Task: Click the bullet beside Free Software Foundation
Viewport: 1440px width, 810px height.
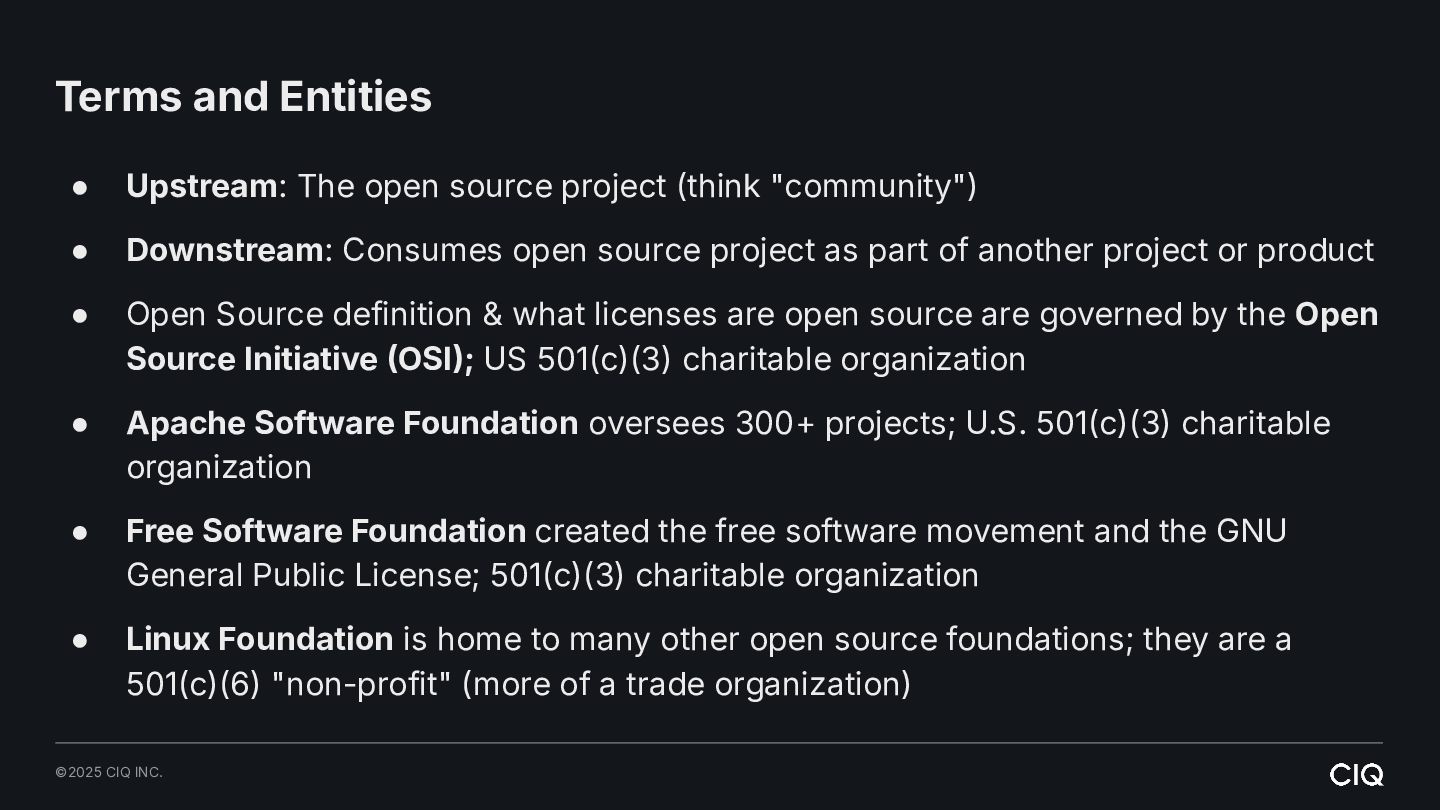Action: (x=81, y=532)
